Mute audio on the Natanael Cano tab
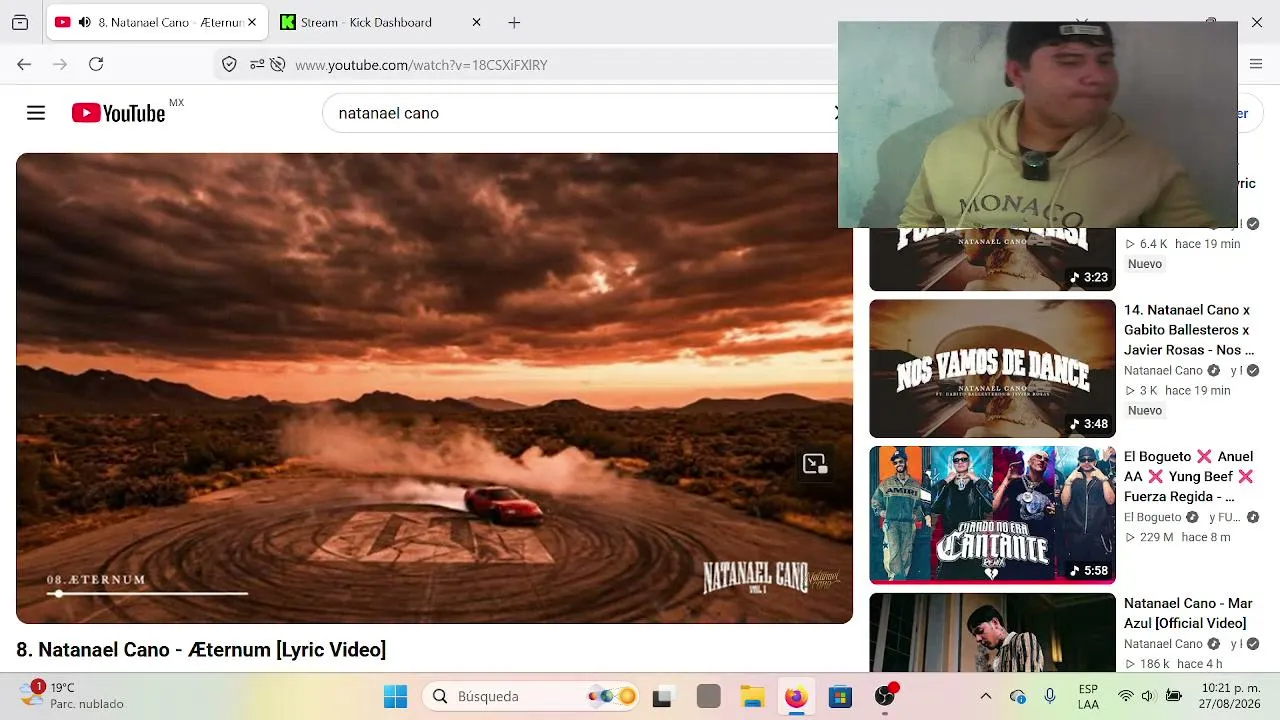 point(84,22)
